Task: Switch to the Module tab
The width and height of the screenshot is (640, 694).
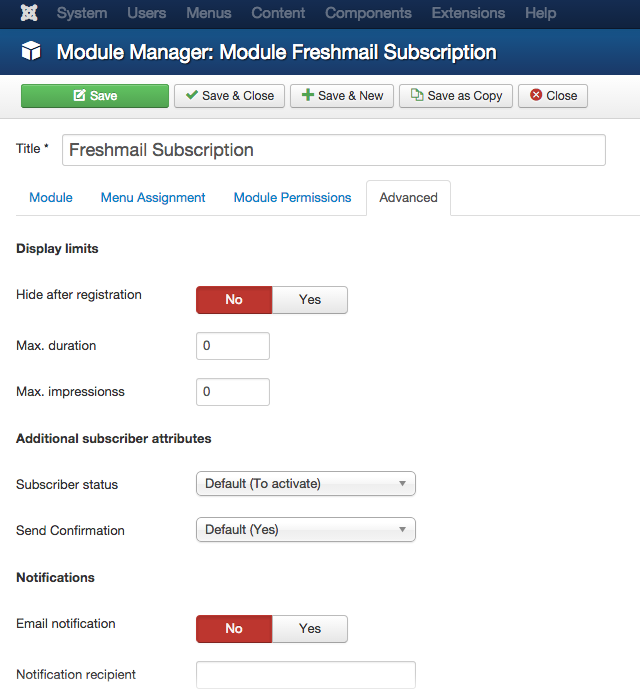Action: point(51,197)
